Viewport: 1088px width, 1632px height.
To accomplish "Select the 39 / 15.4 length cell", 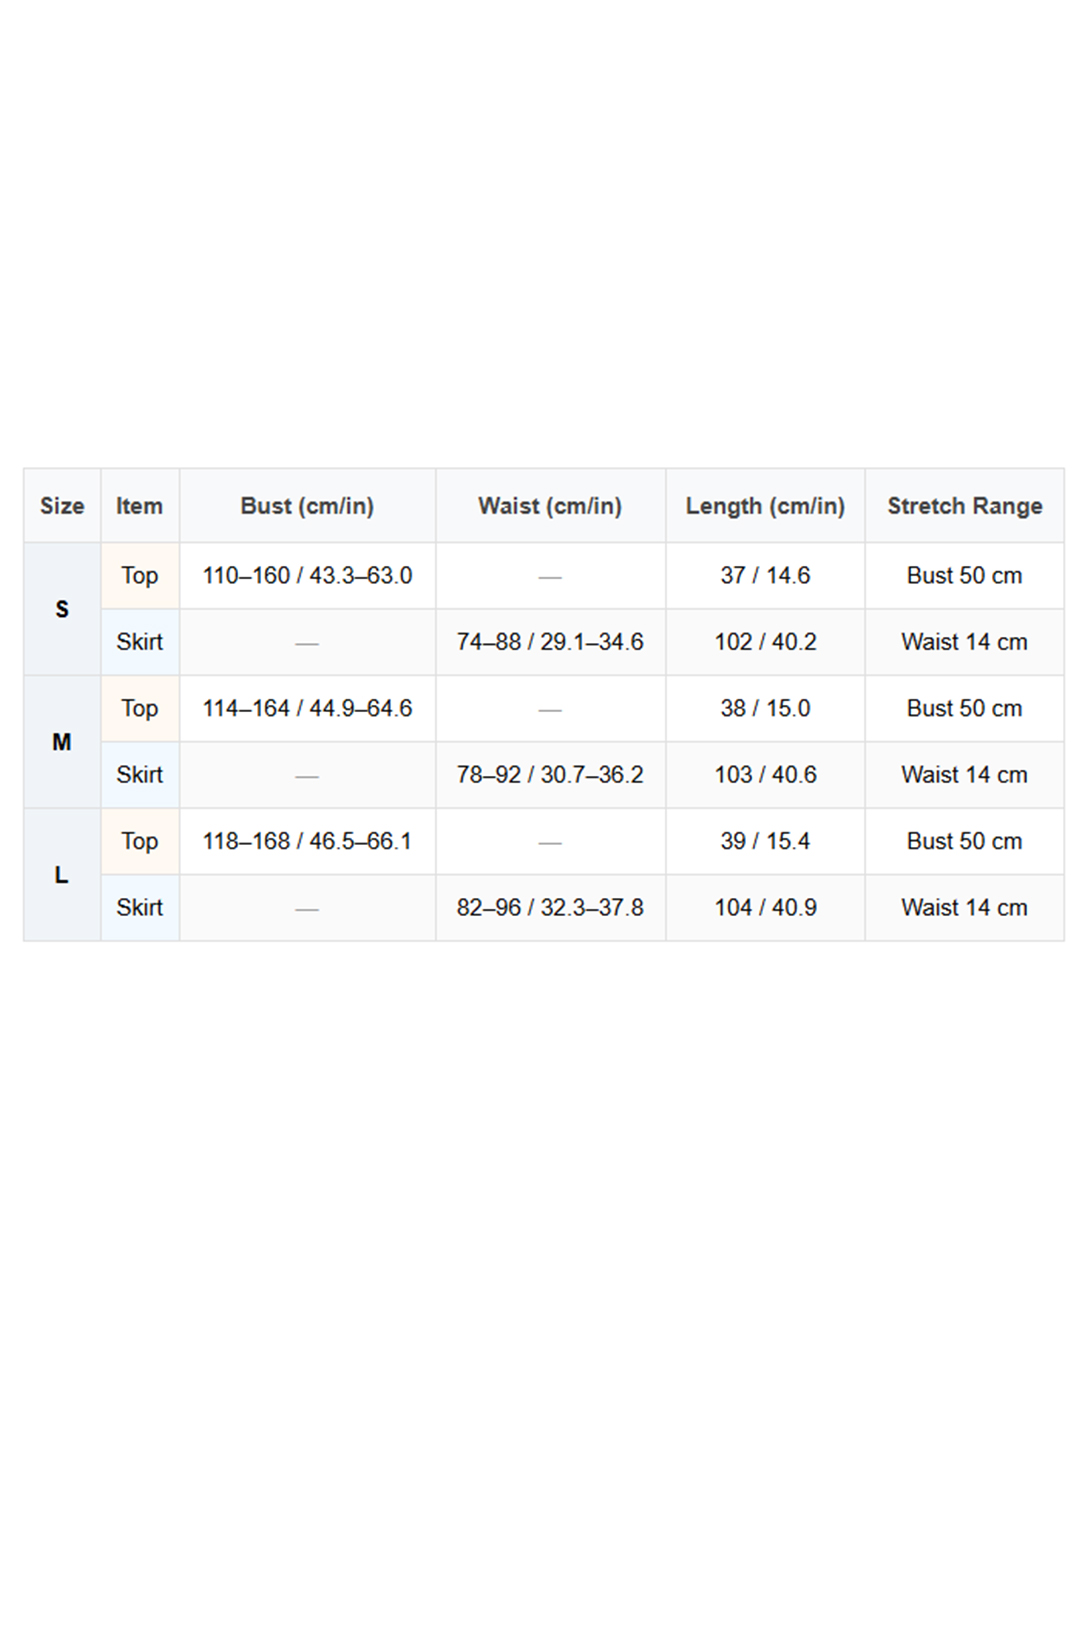I will (x=765, y=842).
